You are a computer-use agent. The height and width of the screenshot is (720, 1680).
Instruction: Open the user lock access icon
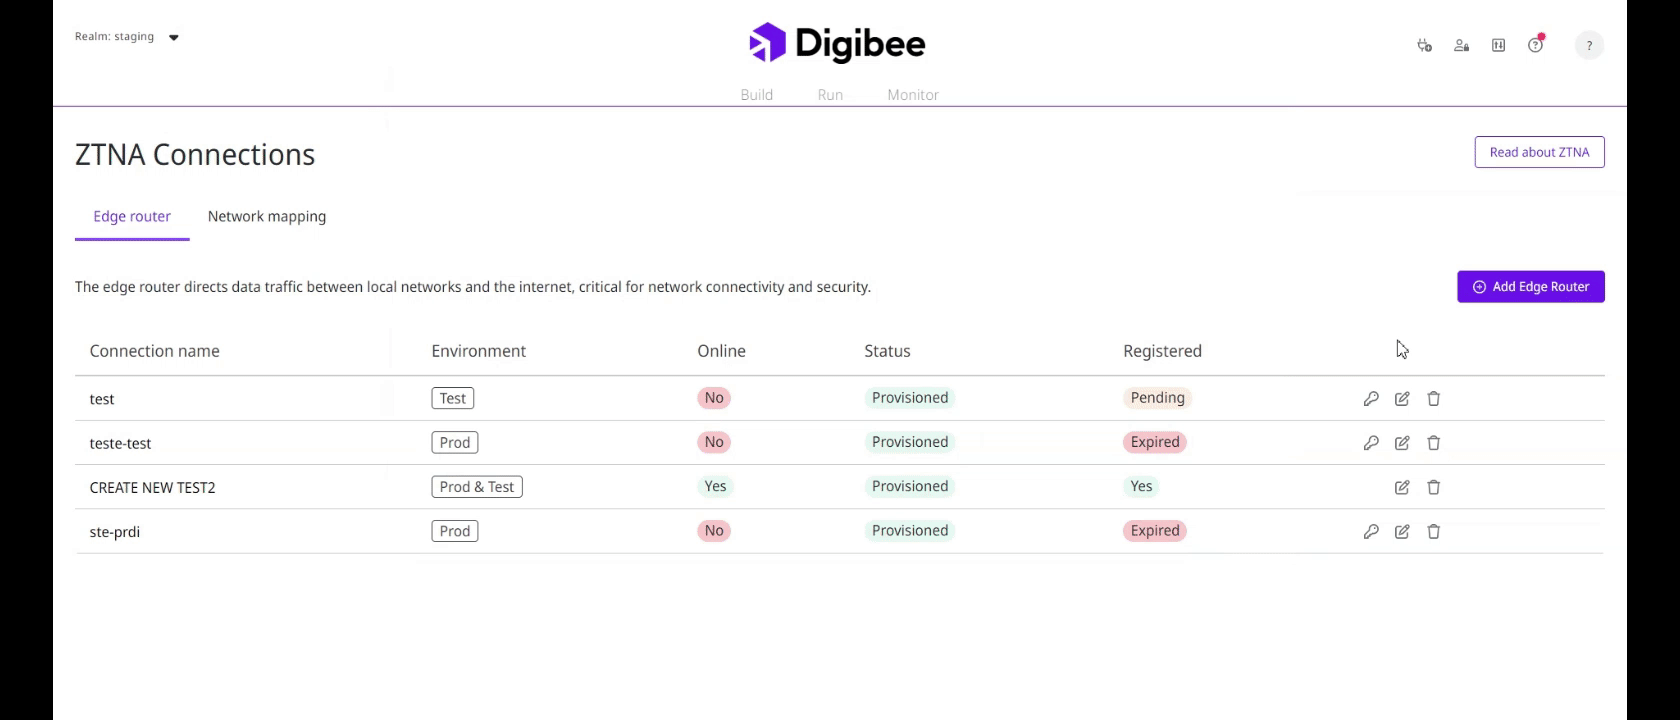point(1461,45)
